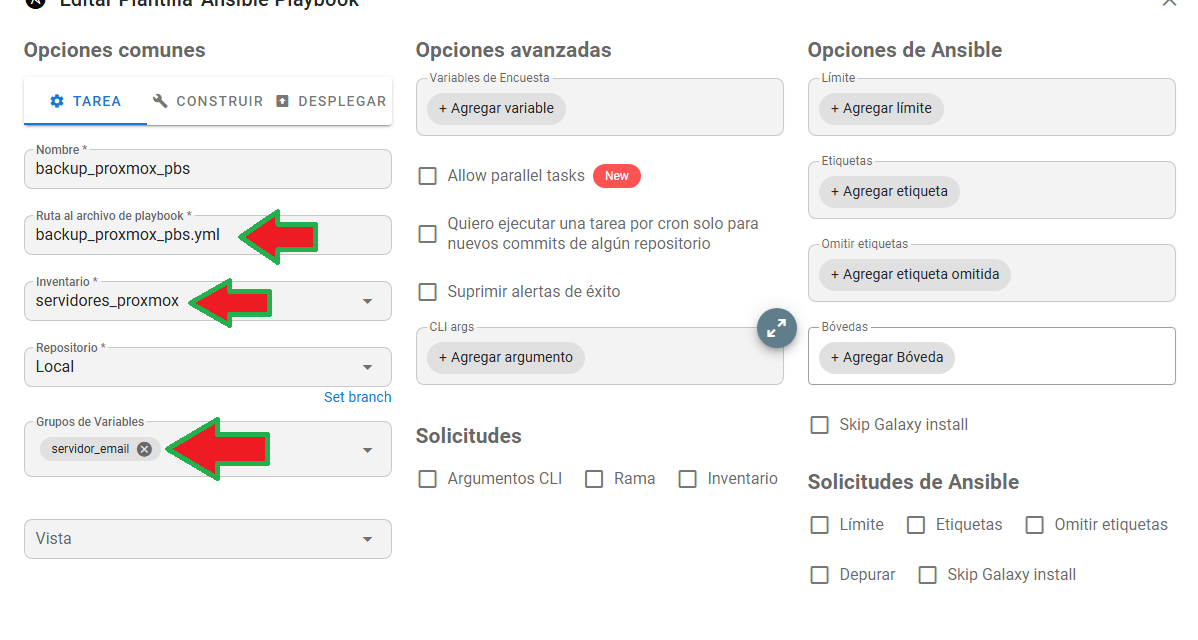Check Límite under Solicitudes de Ansible
The width and height of the screenshot is (1198, 640).
pos(819,525)
